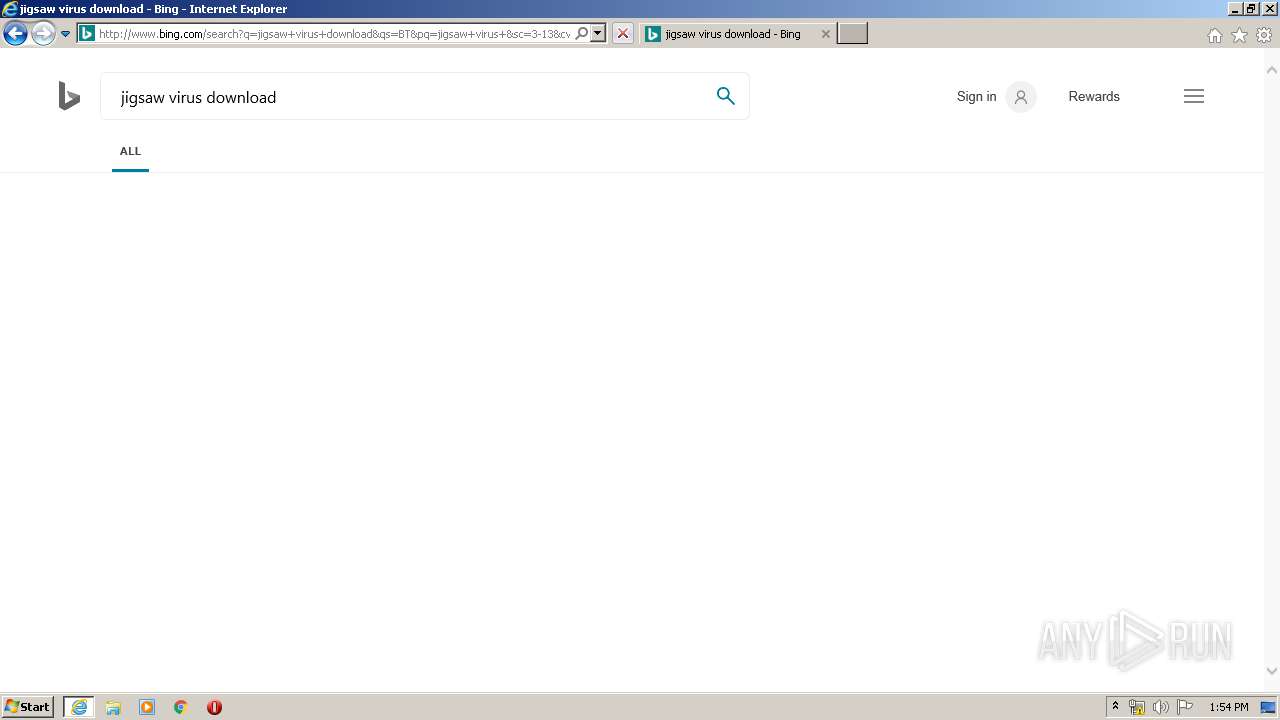Show hidden system tray icons
The width and height of the screenshot is (1280, 720).
point(1115,707)
